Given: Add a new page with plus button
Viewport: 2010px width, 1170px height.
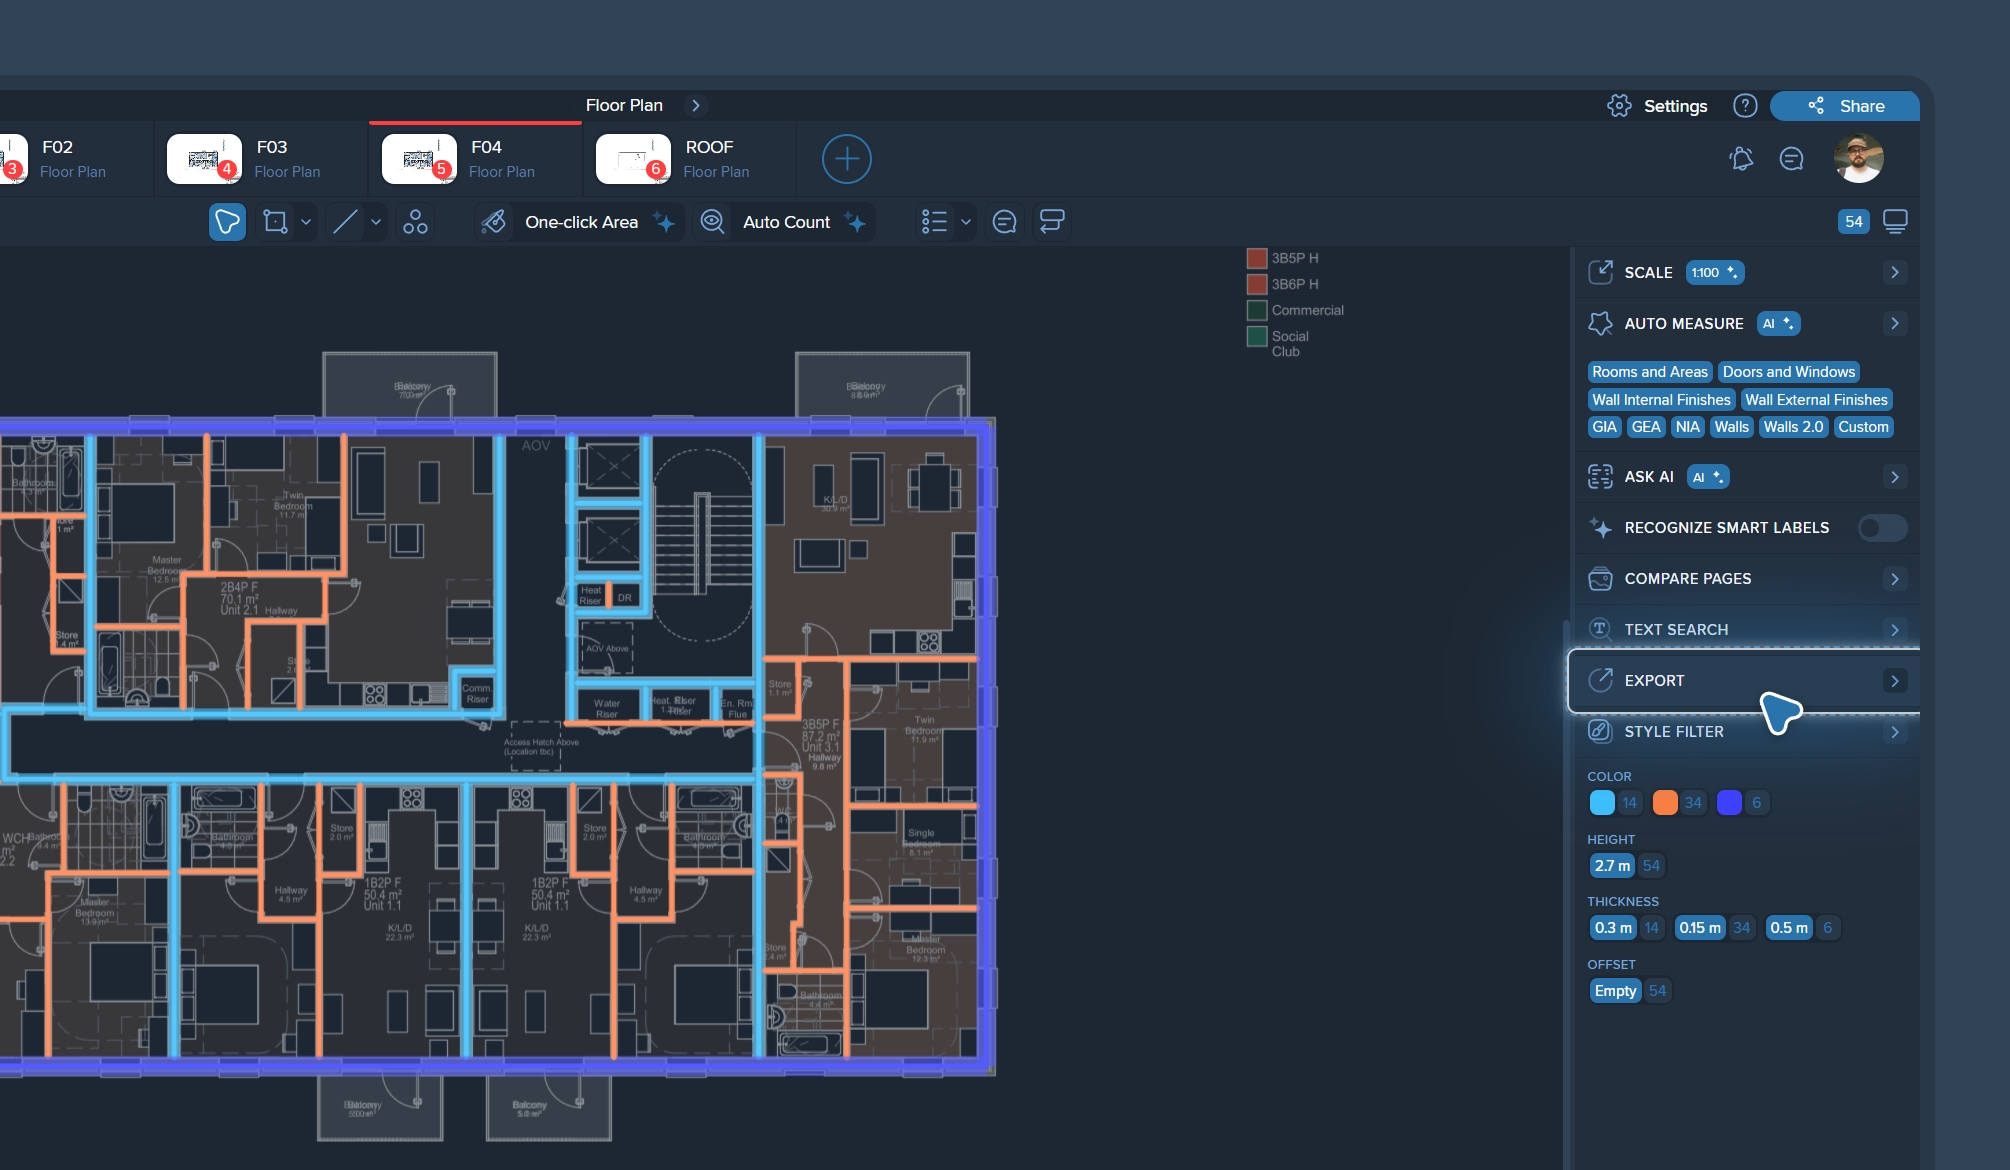Looking at the screenshot, I should (846, 159).
